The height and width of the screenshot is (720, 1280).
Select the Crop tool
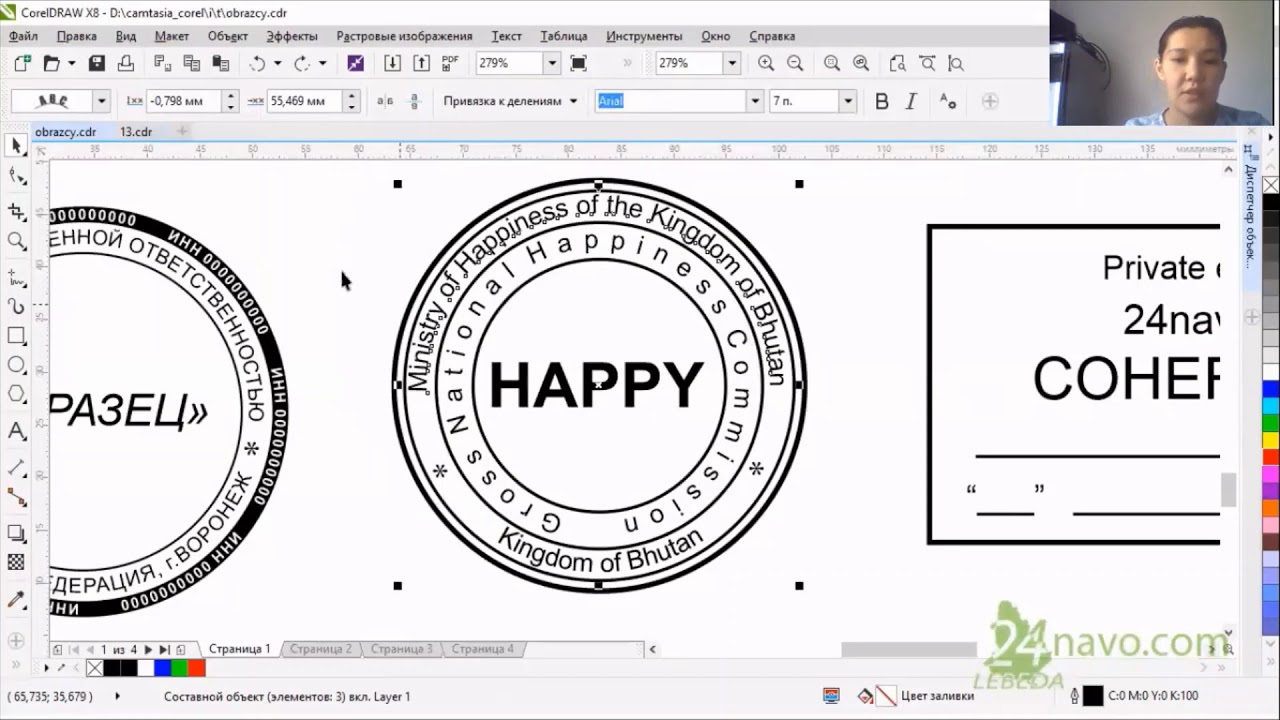pos(16,211)
